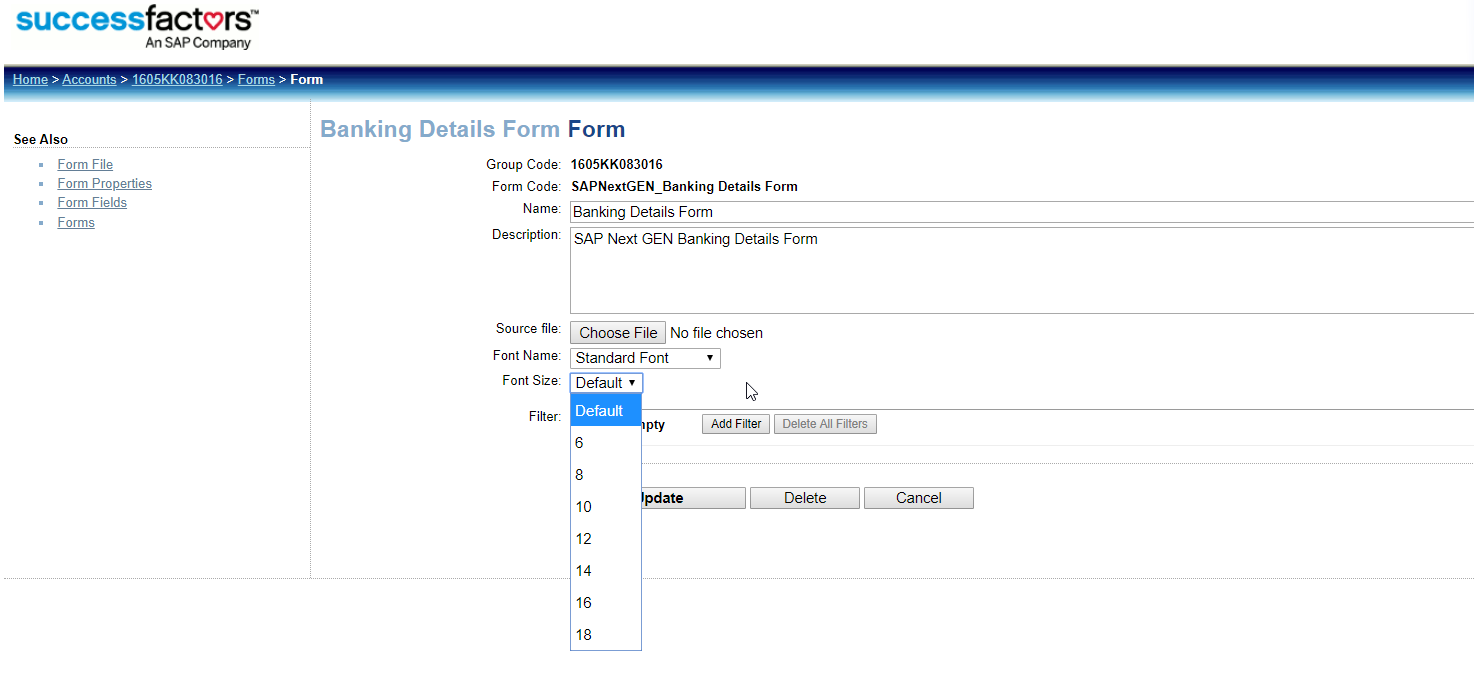Click into the Description text area

tap(1021, 271)
